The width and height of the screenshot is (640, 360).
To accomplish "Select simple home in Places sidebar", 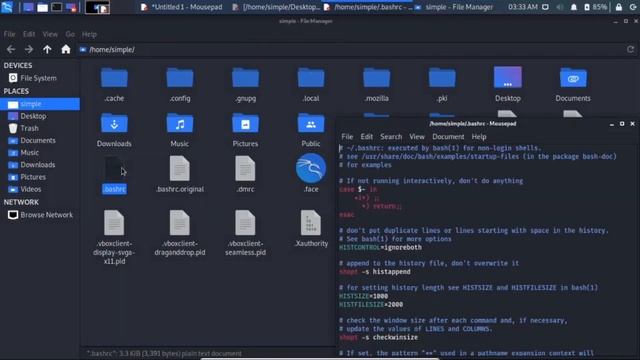I will pyautogui.click(x=40, y=104).
